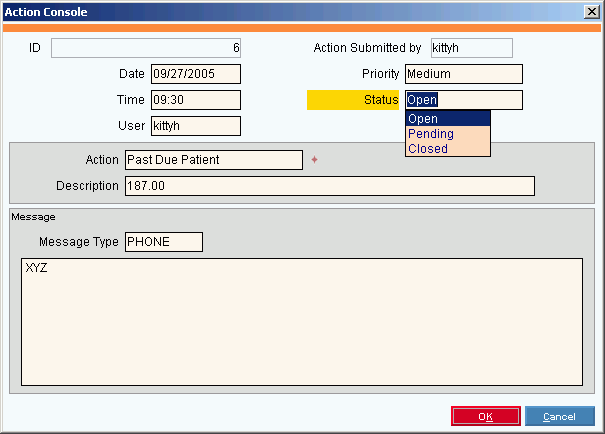Click the Status combo box field

[463, 99]
